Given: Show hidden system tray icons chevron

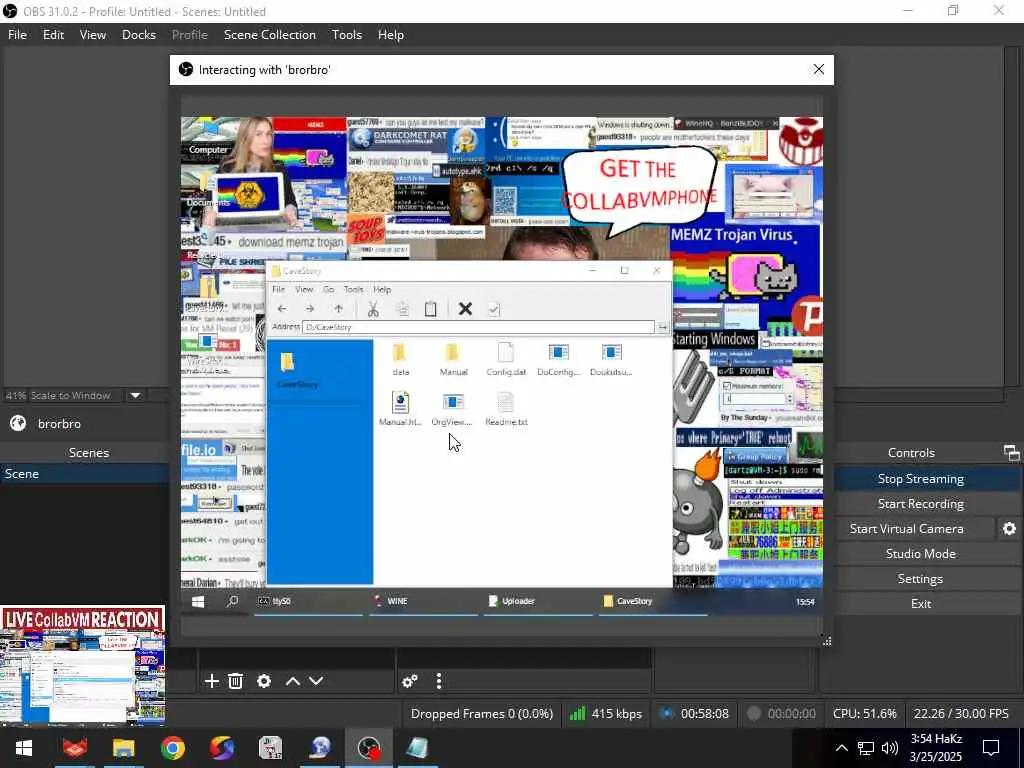Looking at the screenshot, I should [x=842, y=748].
